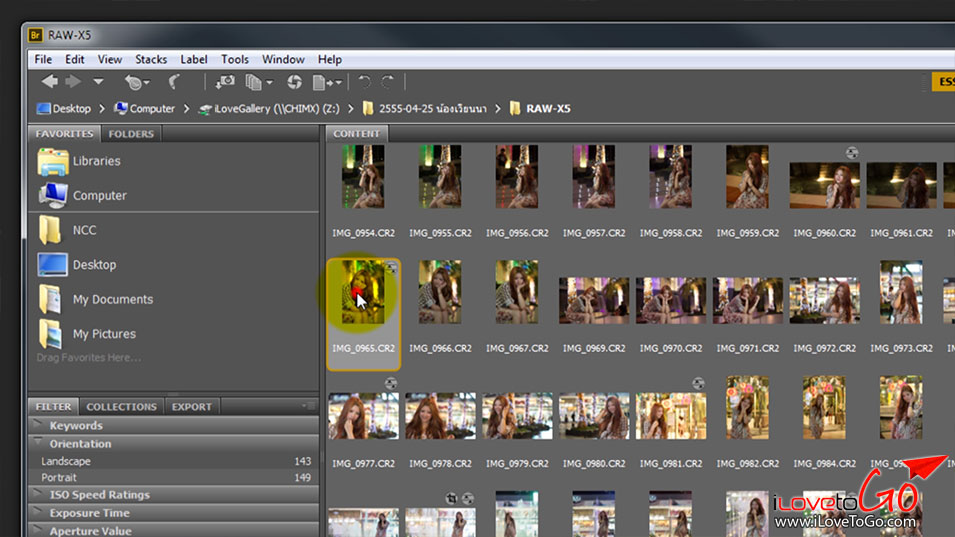Click RAW-X5 folder in path bar

point(540,108)
